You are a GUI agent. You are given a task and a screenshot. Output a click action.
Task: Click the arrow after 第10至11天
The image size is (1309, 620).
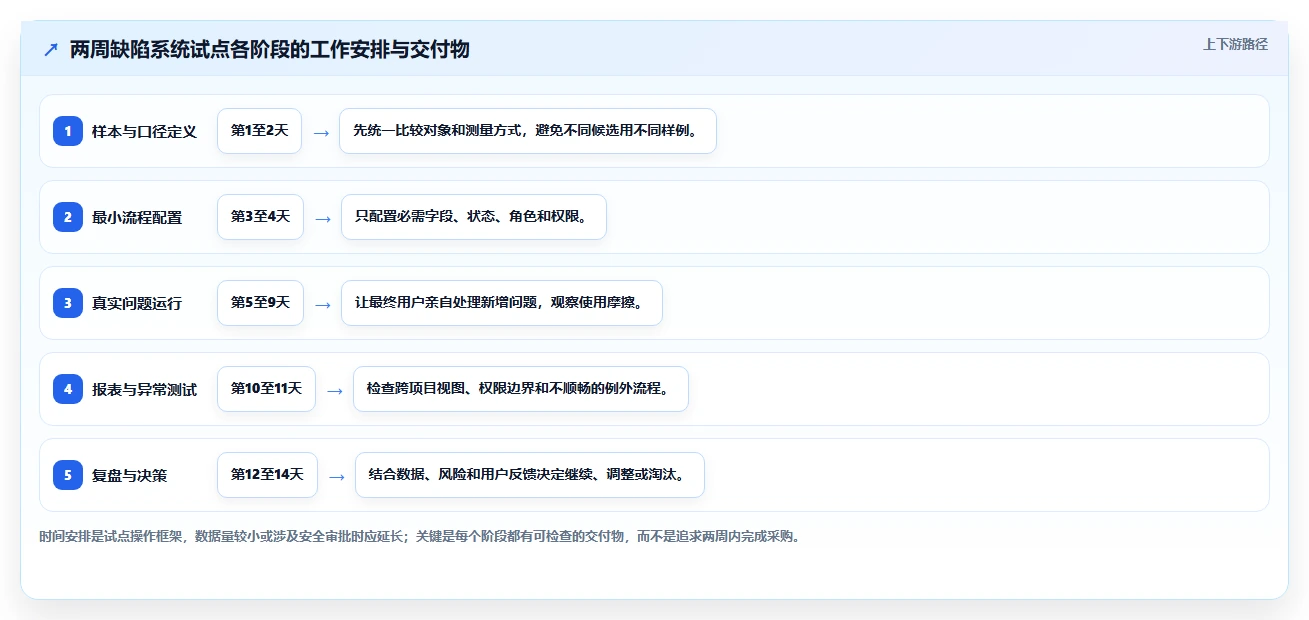334,390
